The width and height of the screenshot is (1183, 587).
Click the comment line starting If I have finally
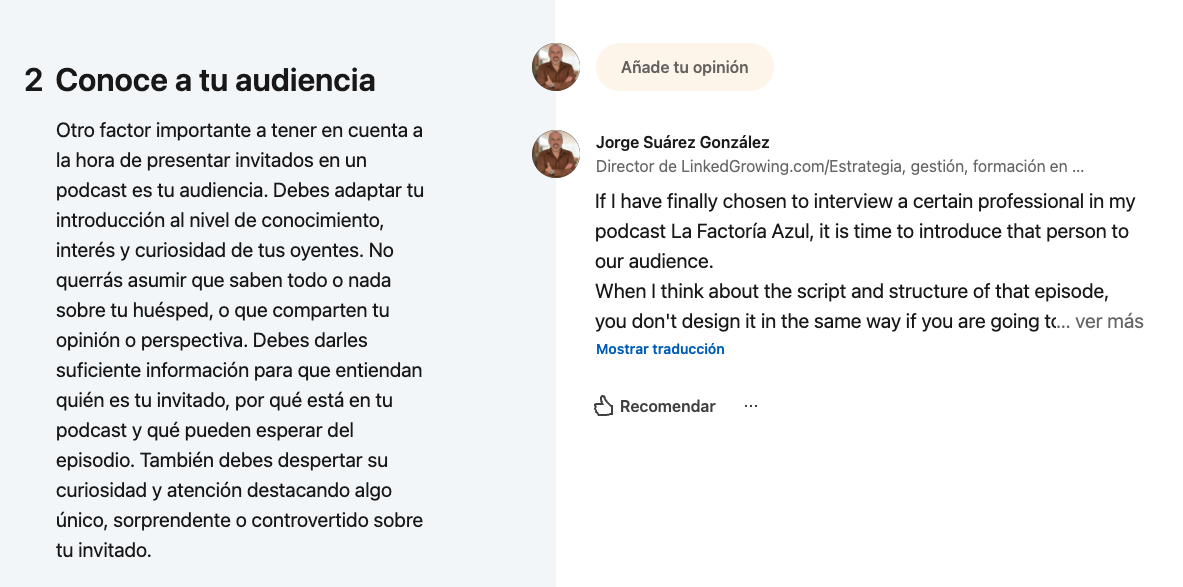(x=864, y=201)
